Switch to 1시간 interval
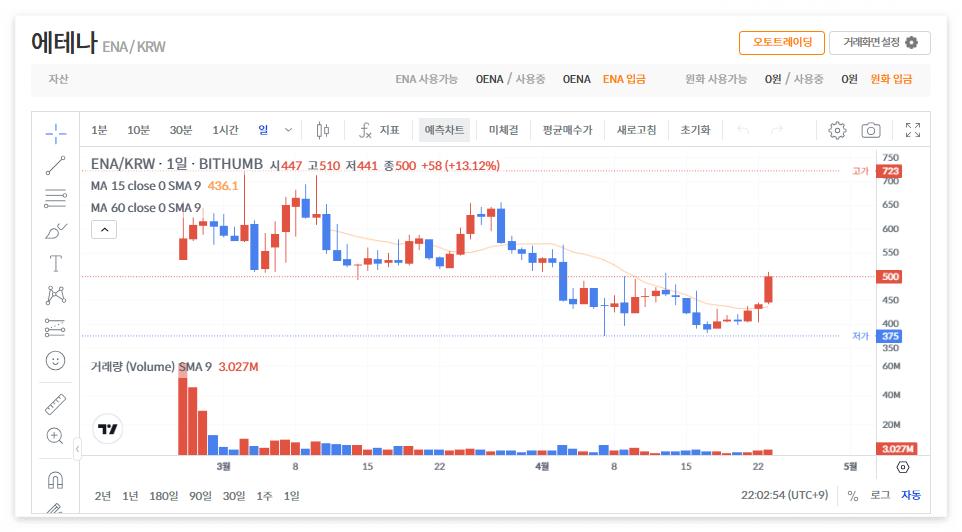The image size is (962, 532). [225, 130]
